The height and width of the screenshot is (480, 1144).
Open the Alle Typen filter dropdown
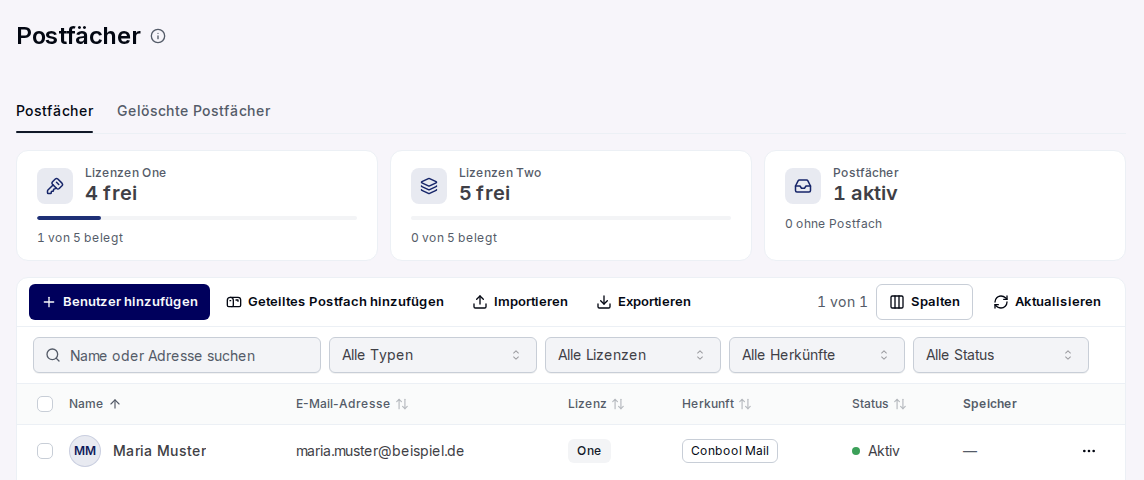pyautogui.click(x=433, y=355)
